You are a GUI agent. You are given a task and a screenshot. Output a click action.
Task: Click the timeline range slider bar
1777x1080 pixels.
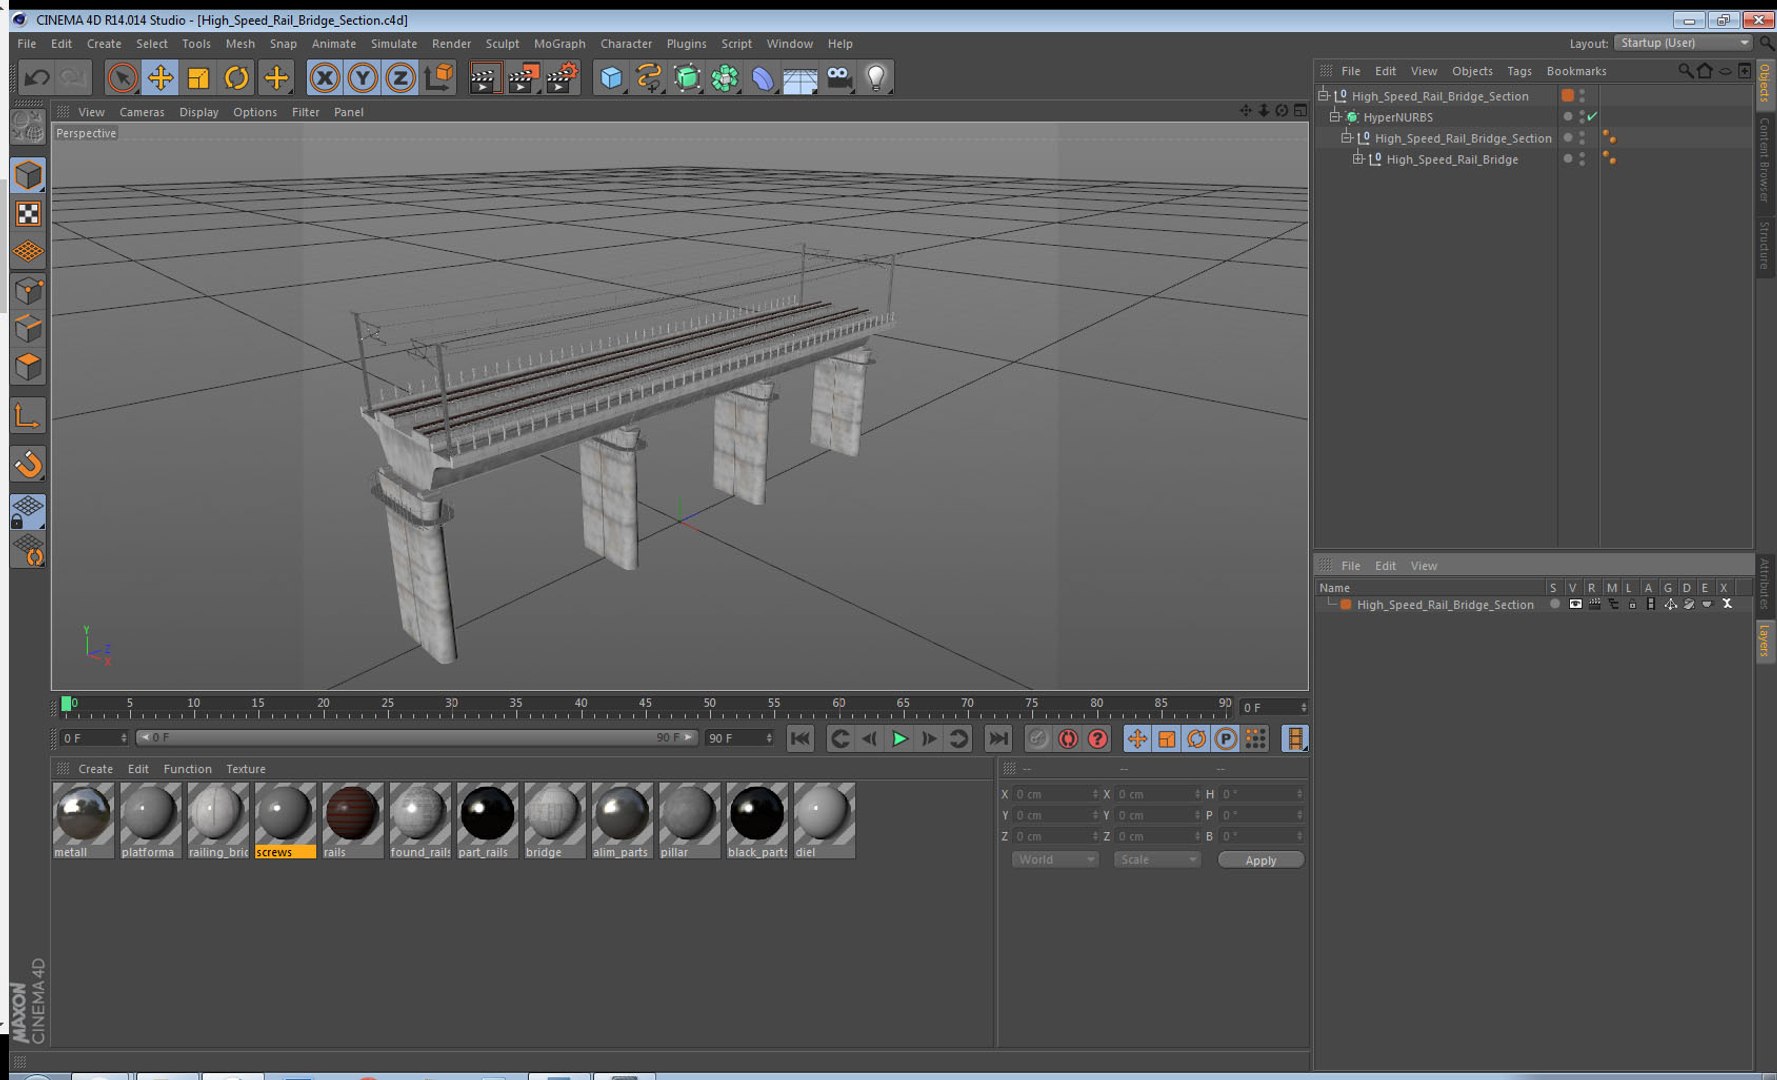[416, 738]
